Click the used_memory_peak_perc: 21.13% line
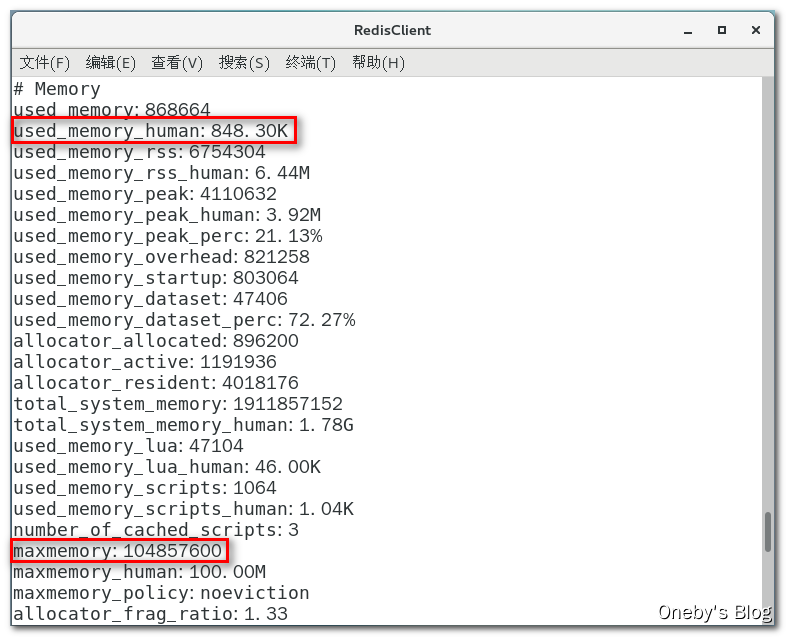Image resolution: width=786 pixels, height=637 pixels. pos(168,236)
